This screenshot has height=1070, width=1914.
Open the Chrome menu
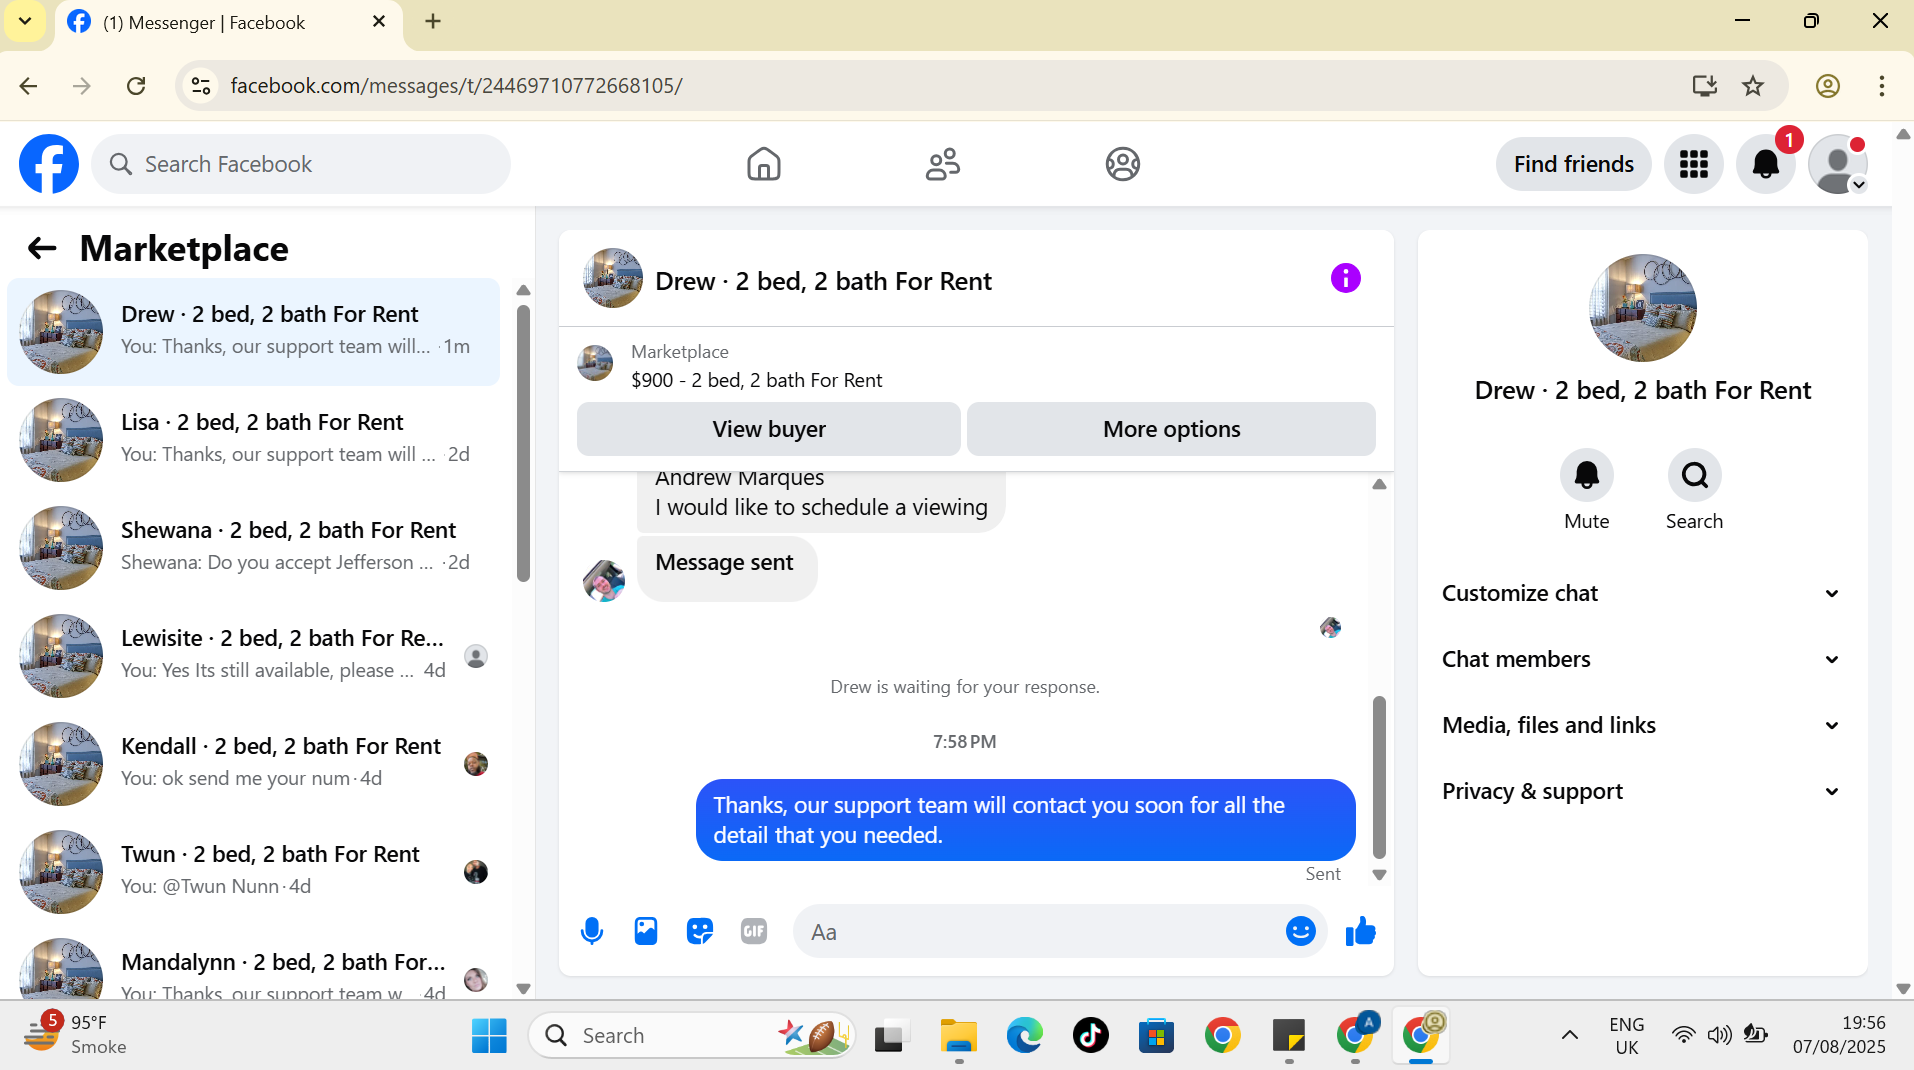1881,86
